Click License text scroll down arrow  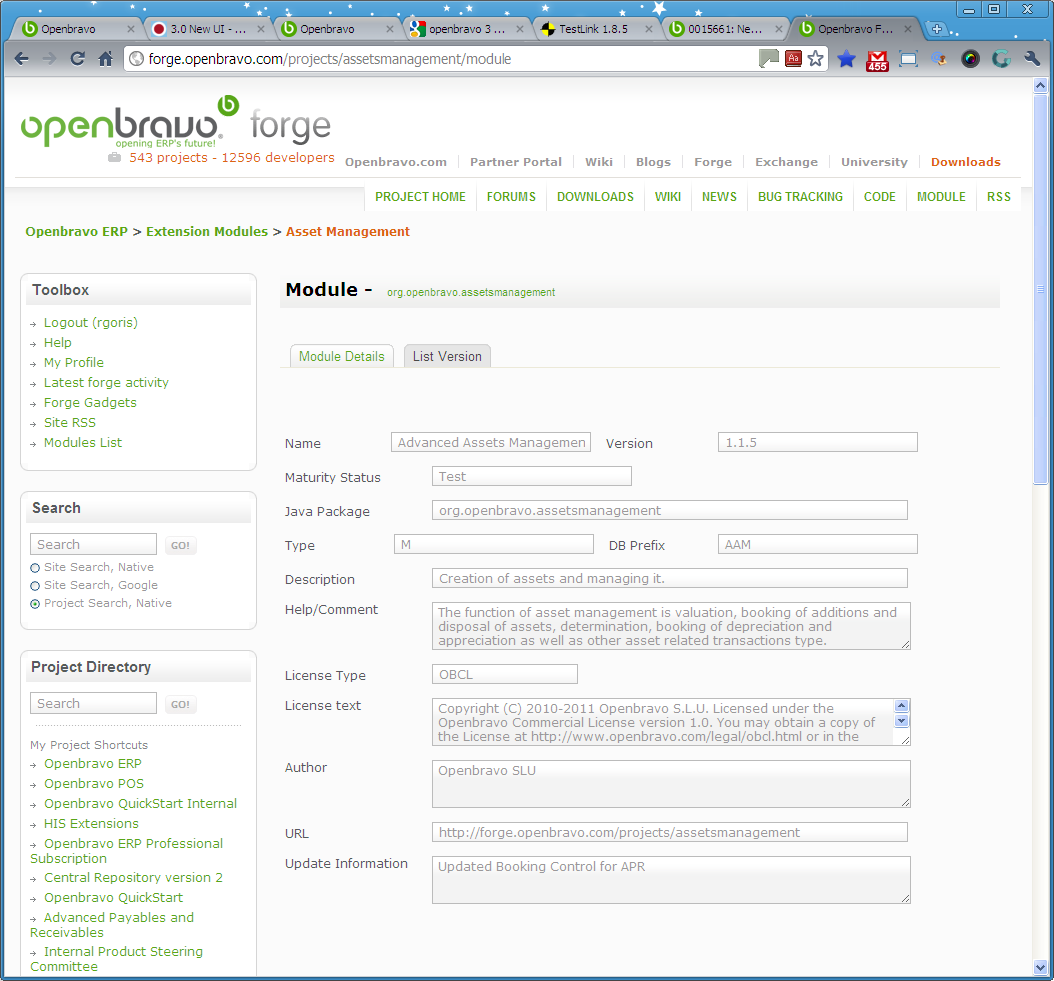point(902,721)
